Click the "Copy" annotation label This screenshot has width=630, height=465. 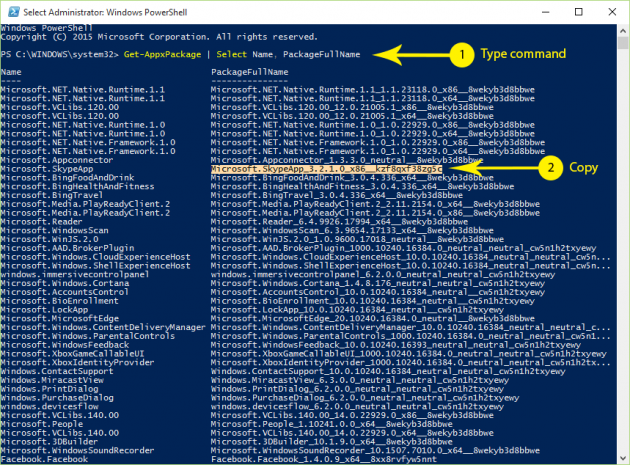coord(584,169)
